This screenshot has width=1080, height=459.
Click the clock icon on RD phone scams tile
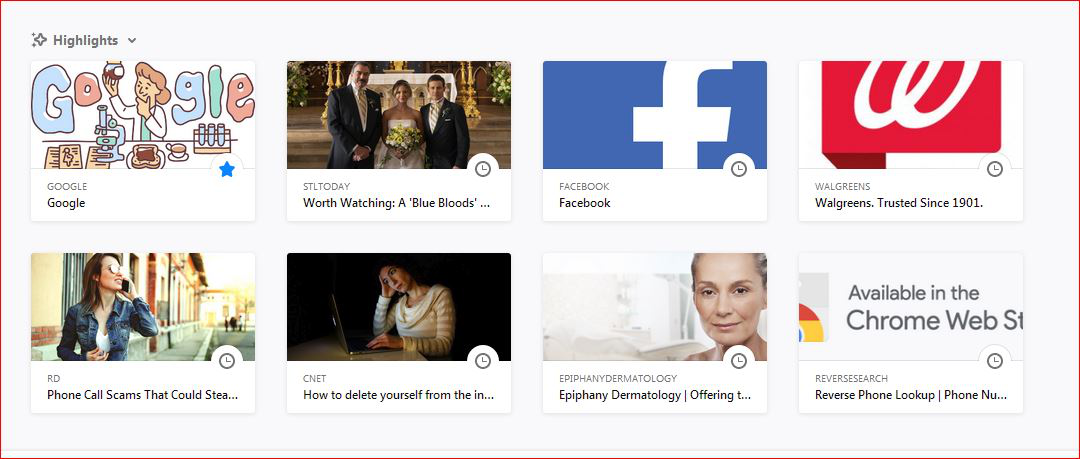point(227,360)
